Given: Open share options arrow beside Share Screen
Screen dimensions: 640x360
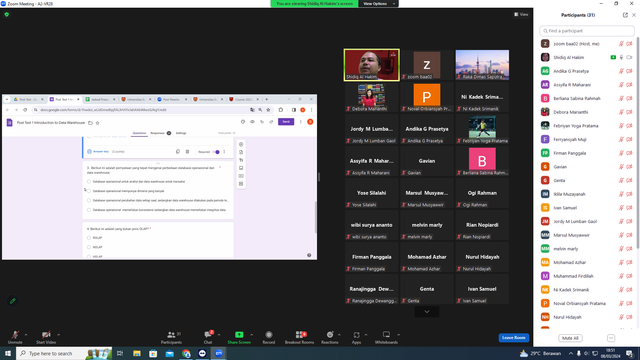Looking at the screenshot, I should tap(251, 335).
